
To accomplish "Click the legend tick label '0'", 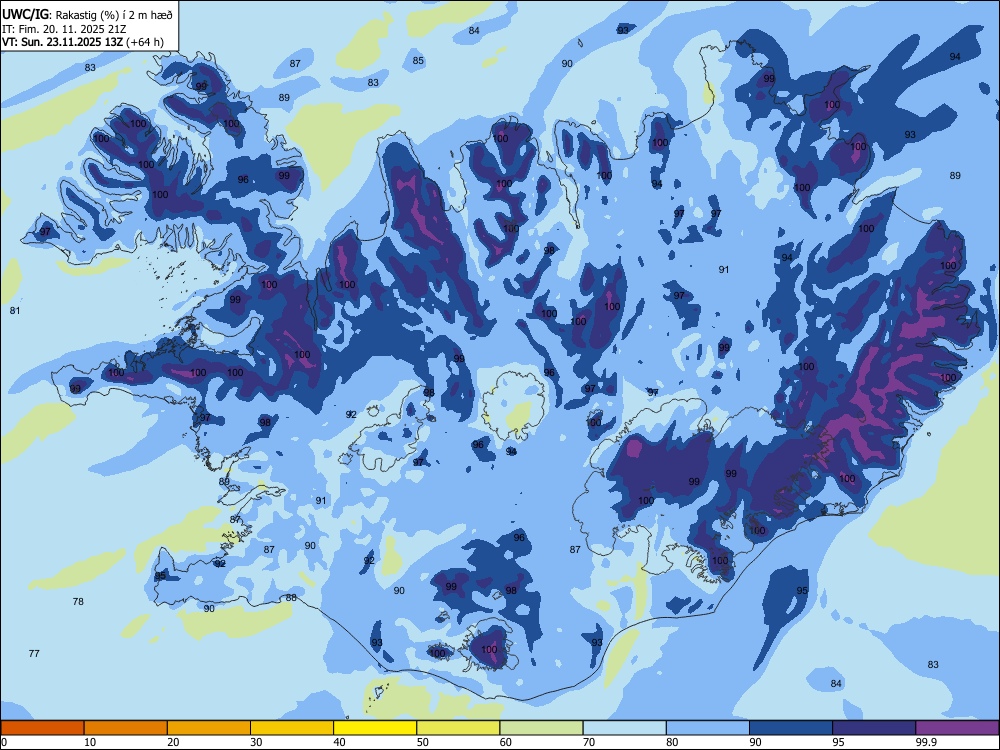I will pyautogui.click(x=5, y=742).
